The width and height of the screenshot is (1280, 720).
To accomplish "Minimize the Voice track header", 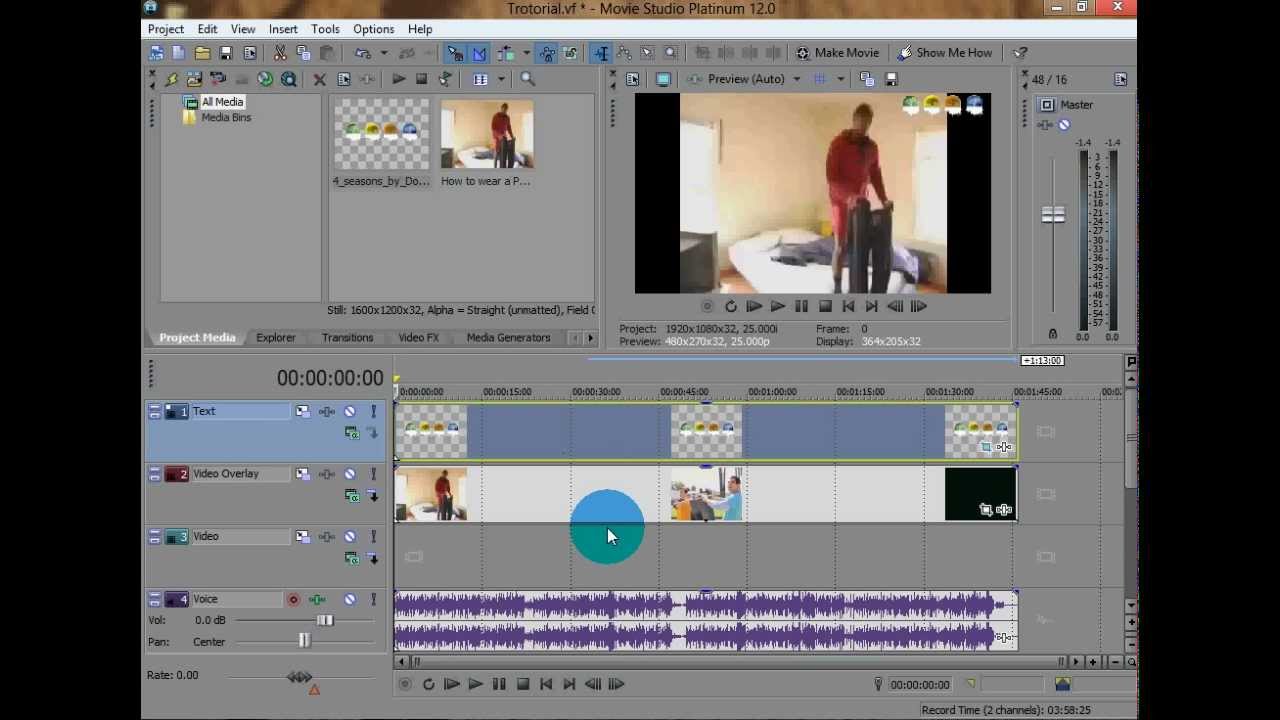I will click(x=154, y=600).
